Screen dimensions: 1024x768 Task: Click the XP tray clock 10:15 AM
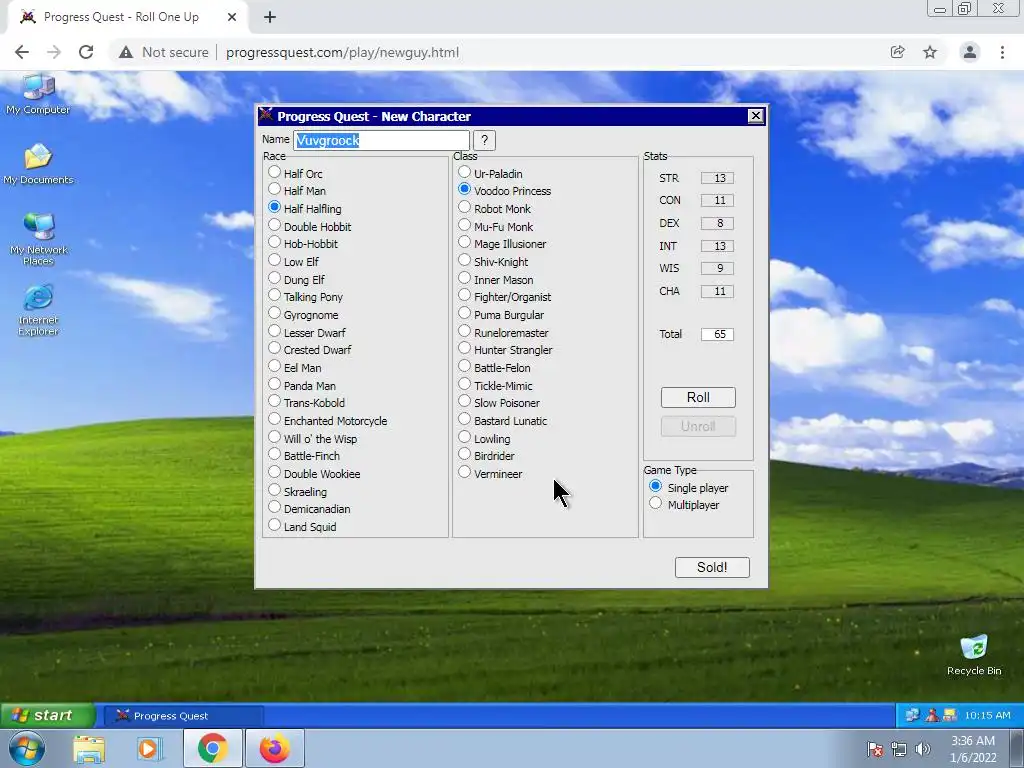pyautogui.click(x=987, y=715)
